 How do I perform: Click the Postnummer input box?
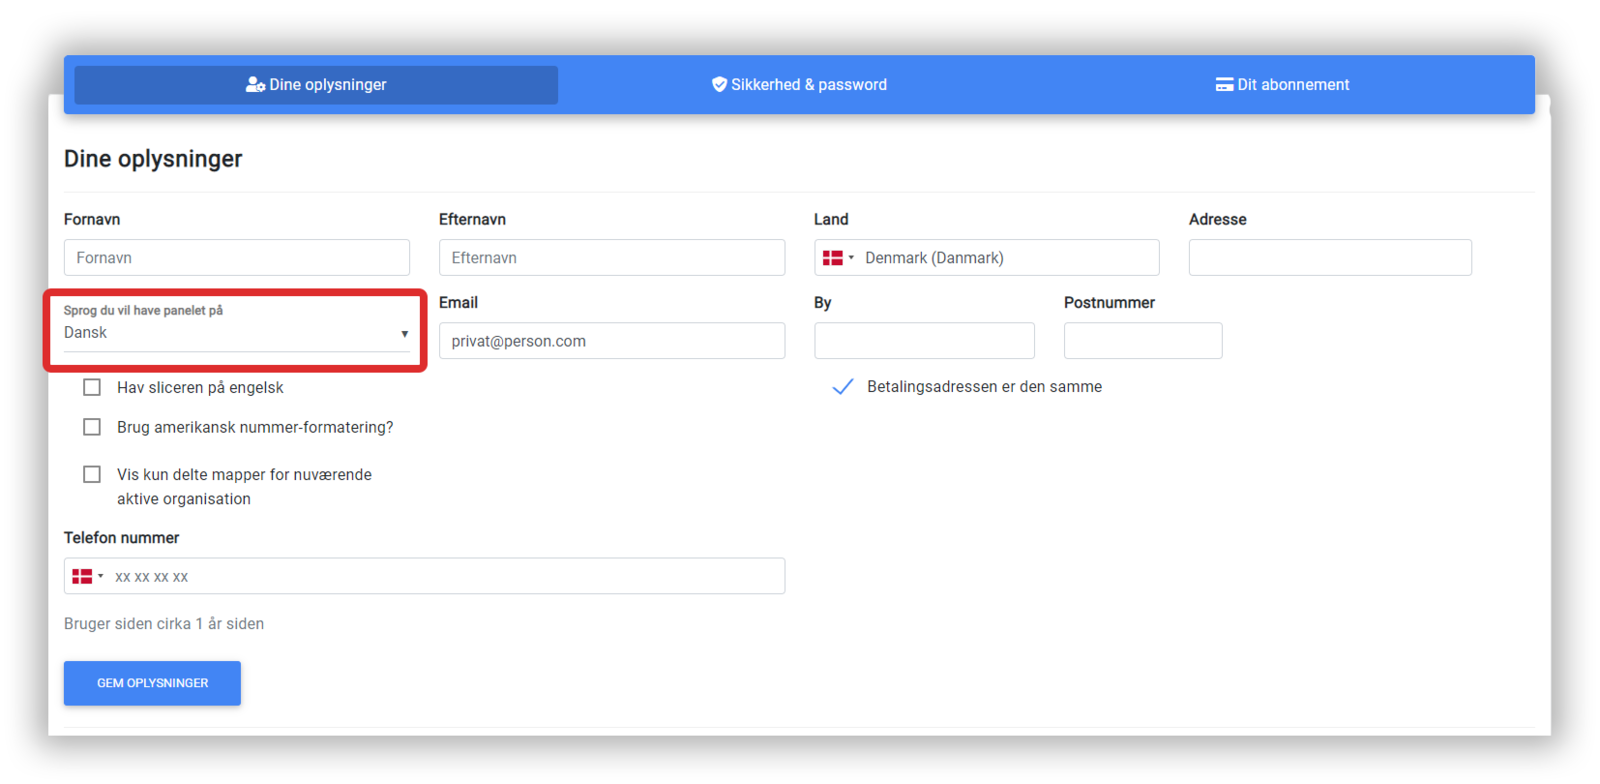tap(1143, 341)
